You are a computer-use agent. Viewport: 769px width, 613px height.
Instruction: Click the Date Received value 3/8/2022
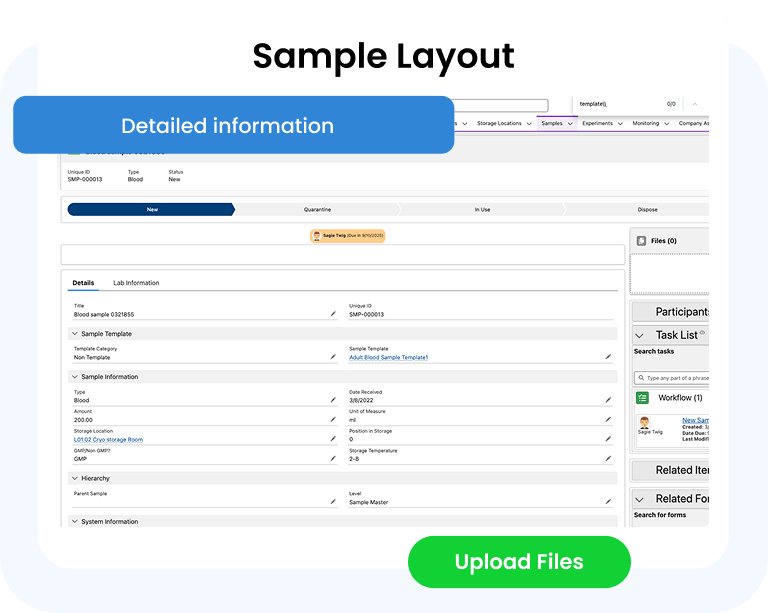pos(361,401)
